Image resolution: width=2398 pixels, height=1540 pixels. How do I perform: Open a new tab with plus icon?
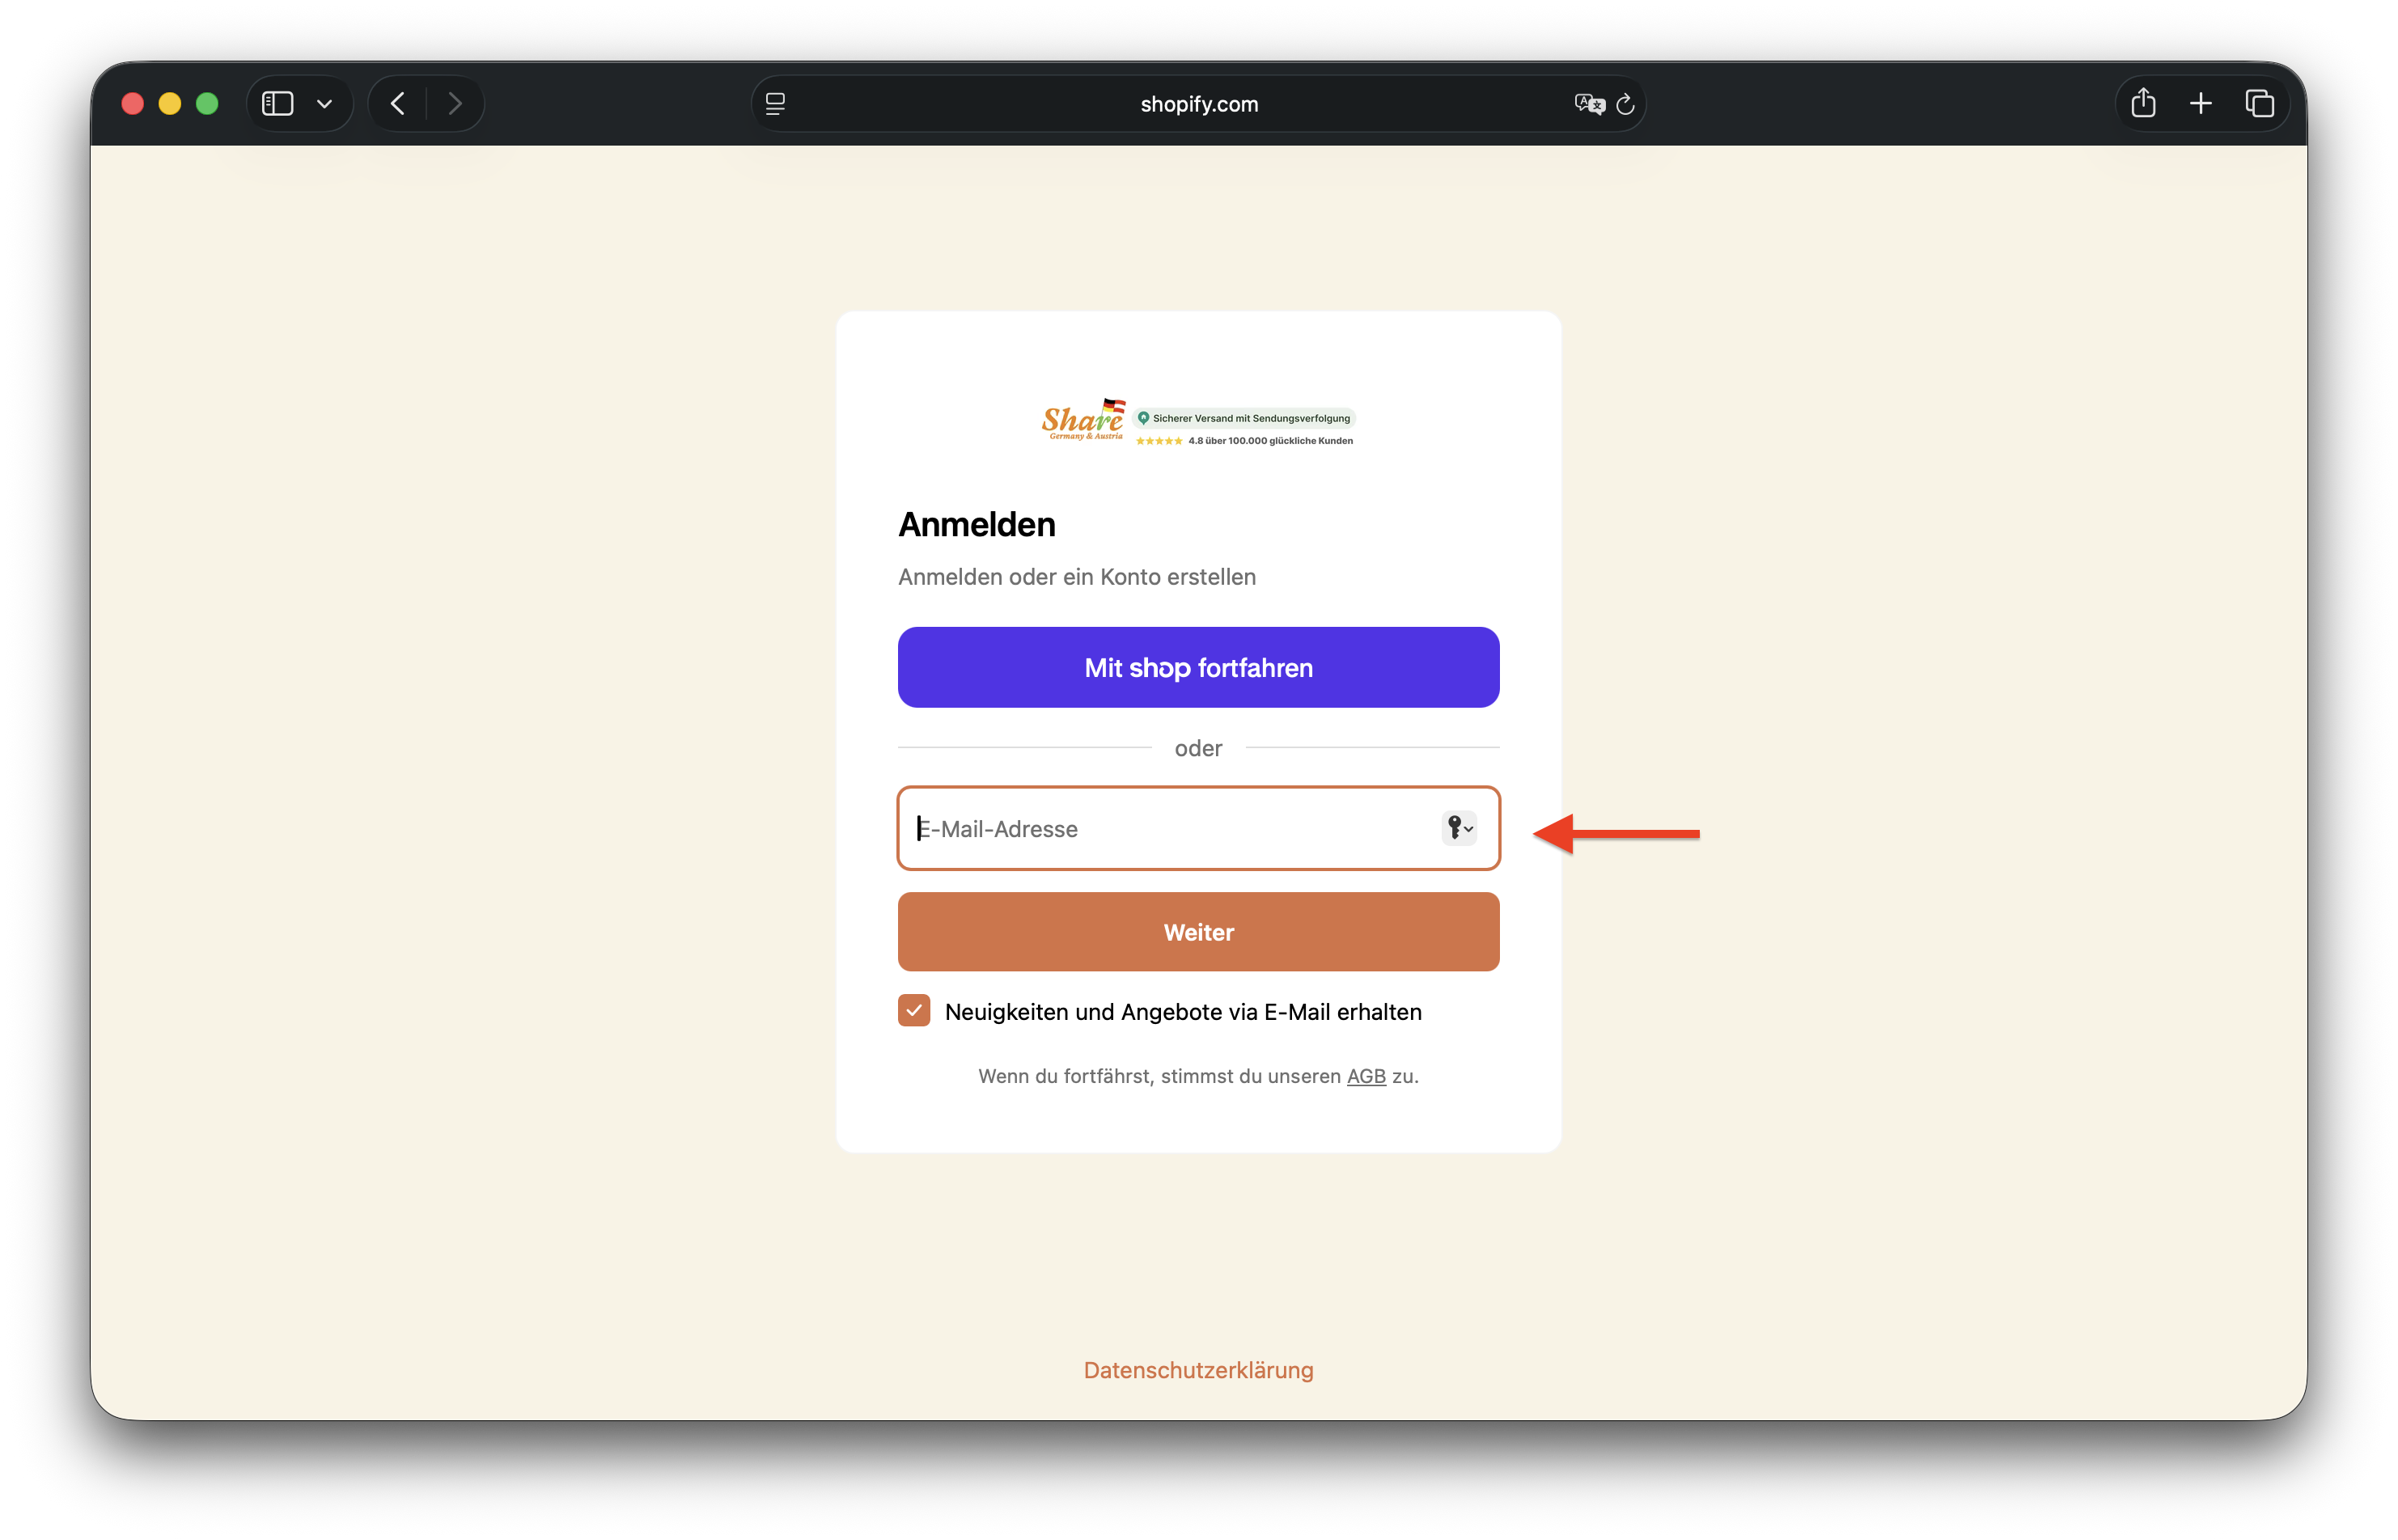click(x=2201, y=104)
